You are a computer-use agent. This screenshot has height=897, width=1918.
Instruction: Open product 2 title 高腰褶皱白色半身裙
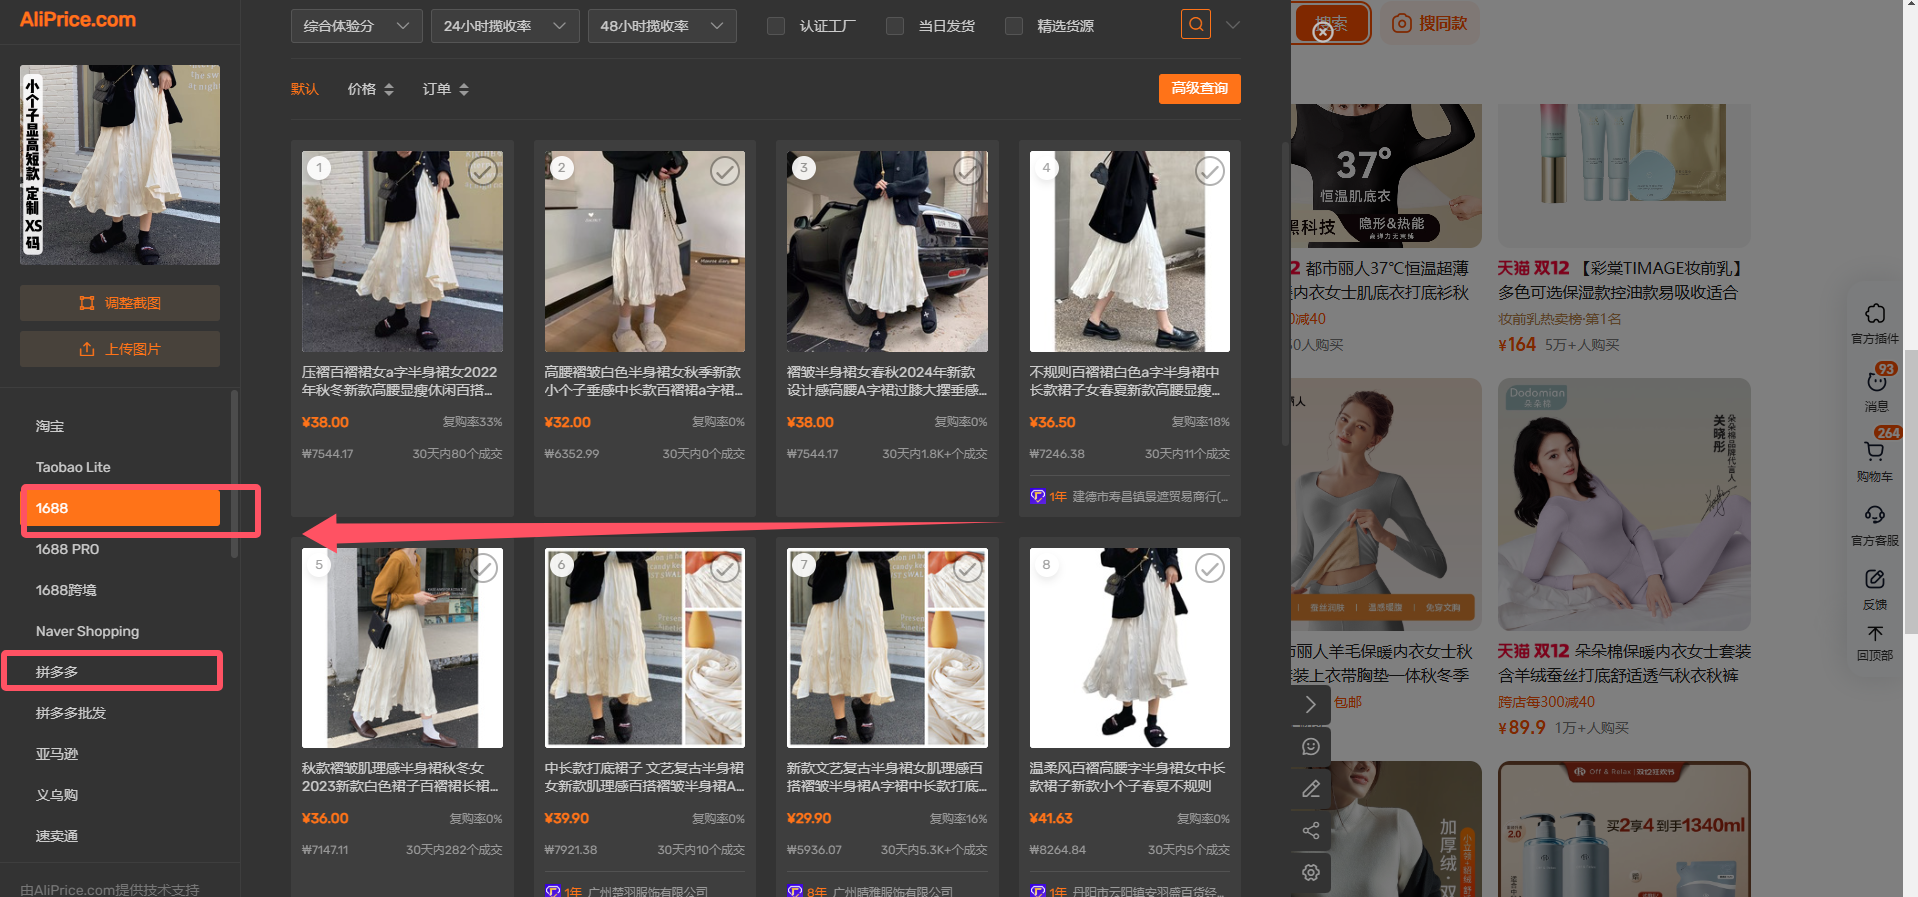(643, 381)
